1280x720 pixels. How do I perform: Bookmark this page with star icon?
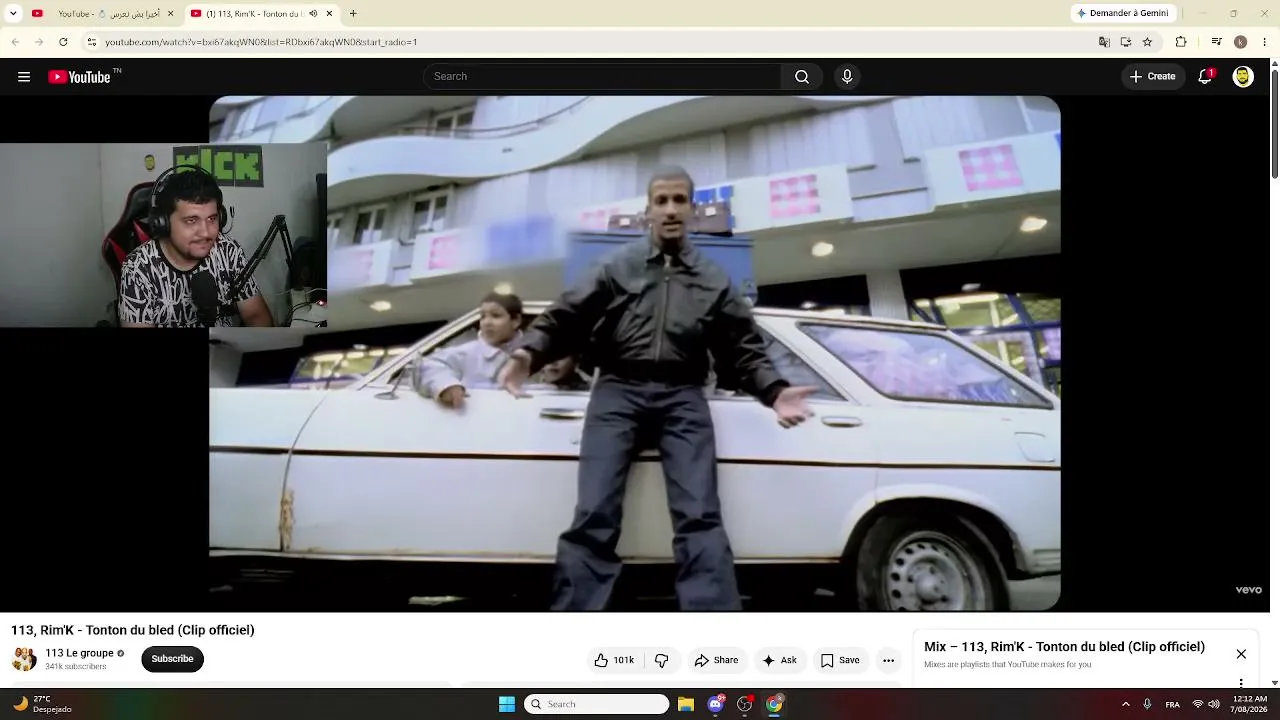[x=1147, y=42]
